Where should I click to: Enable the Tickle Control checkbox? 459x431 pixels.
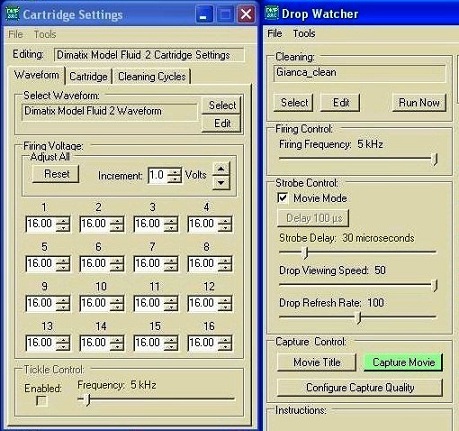[x=41, y=401]
